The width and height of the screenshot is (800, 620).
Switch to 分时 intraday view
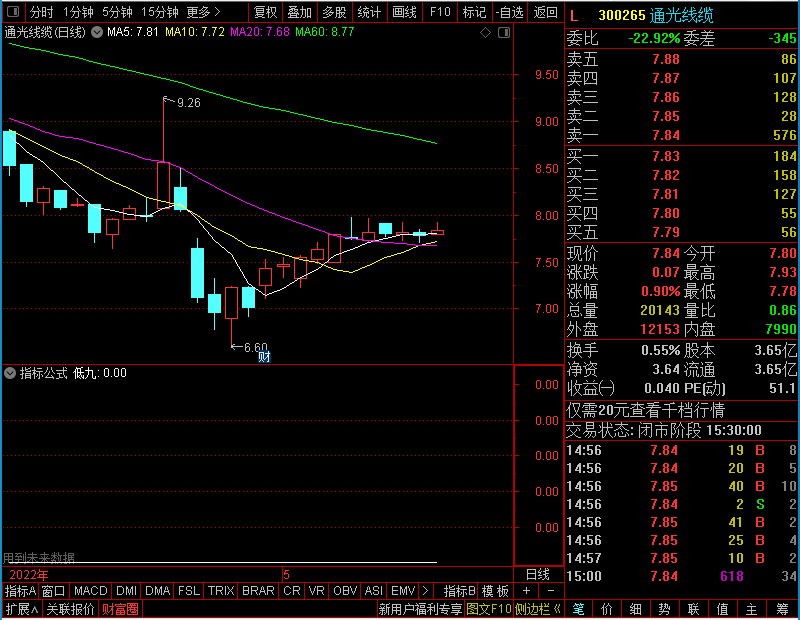(x=41, y=12)
